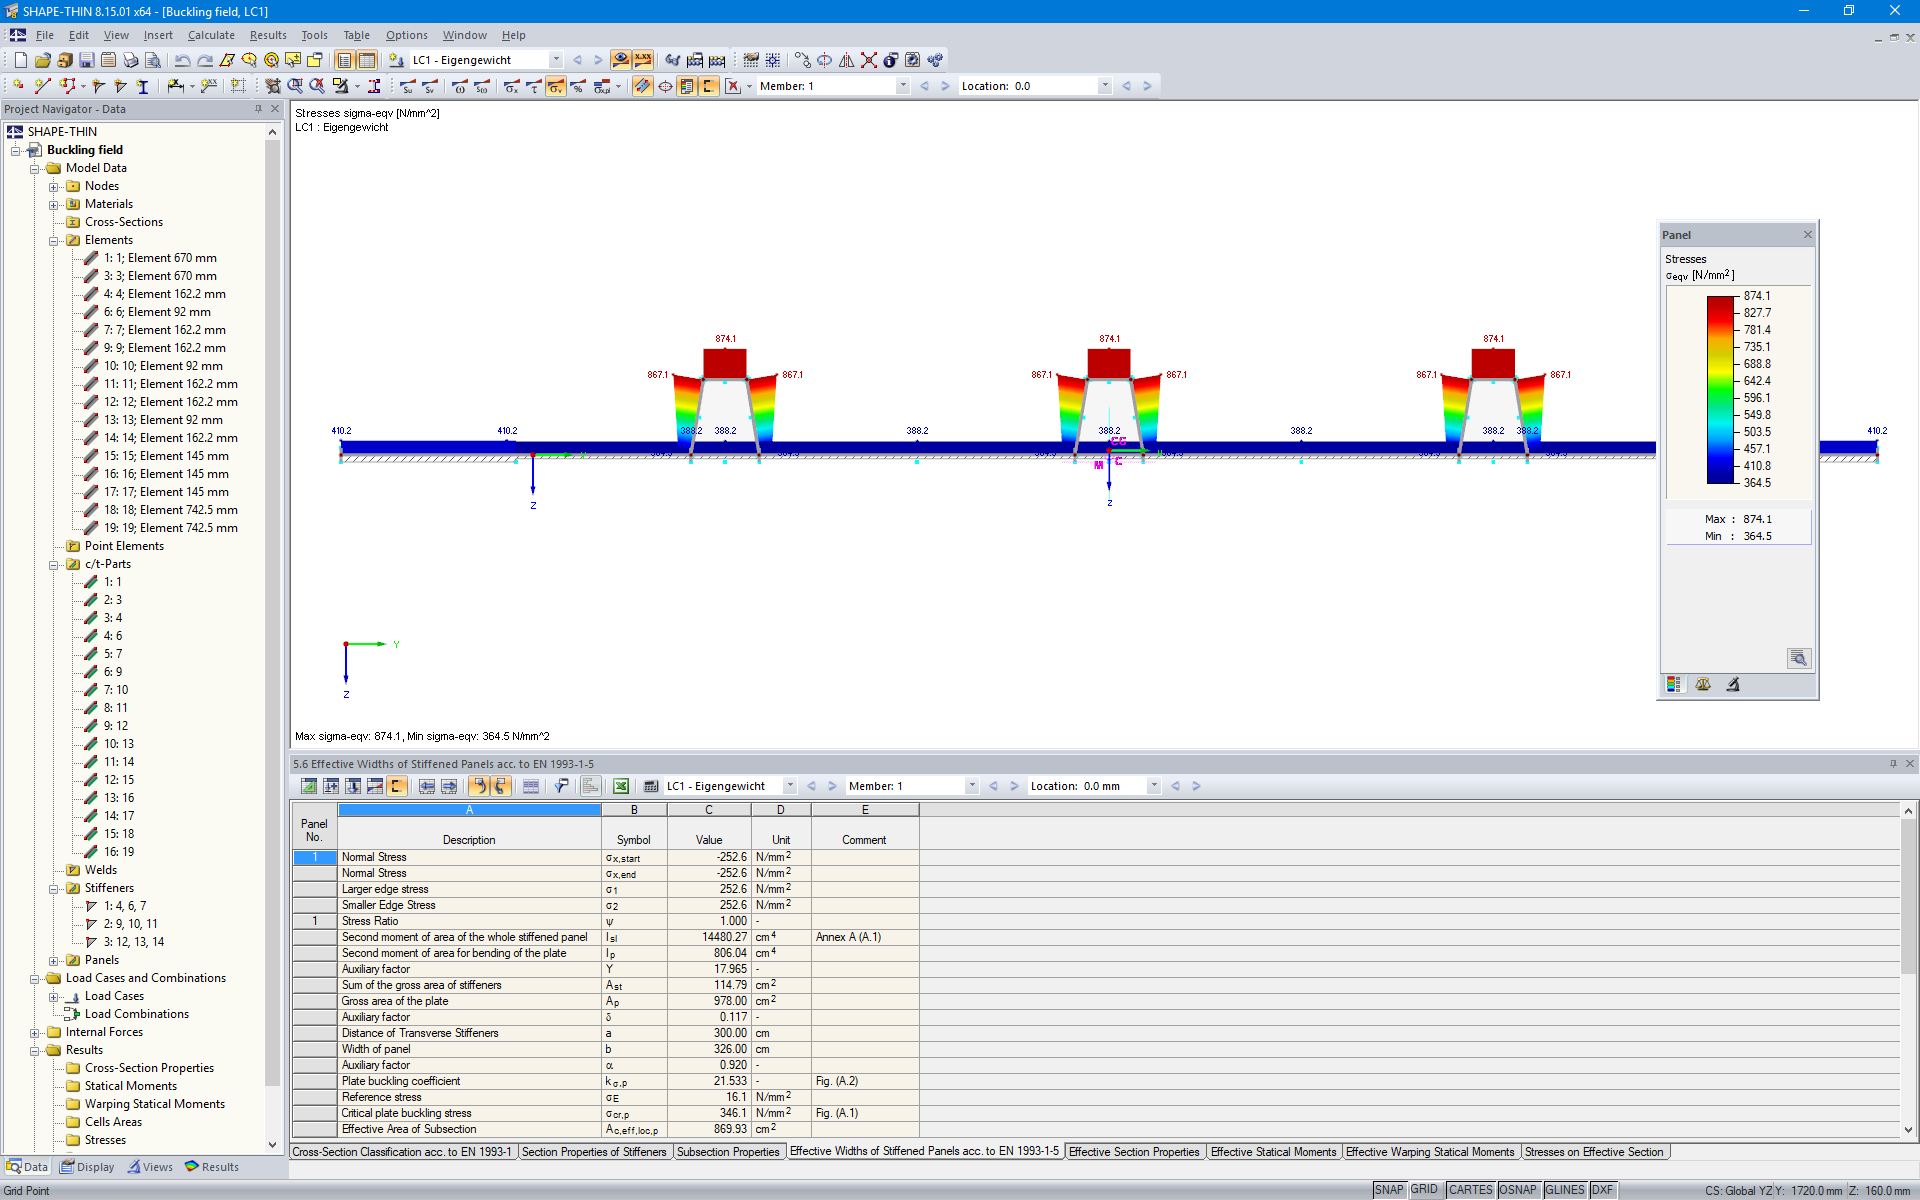Open the Calculate menu
This screenshot has height=1200, width=1920.
pyautogui.click(x=211, y=35)
